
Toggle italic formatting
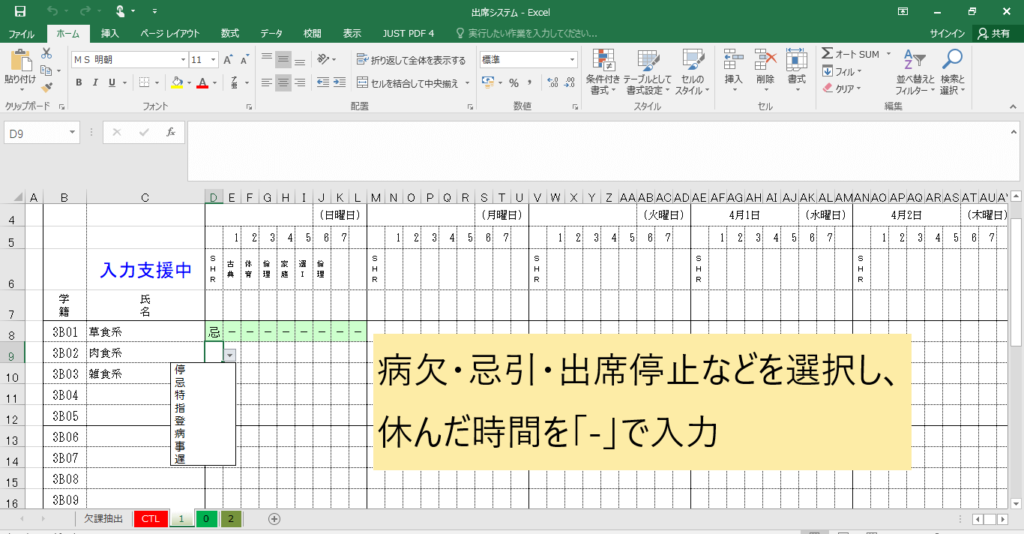pos(95,82)
